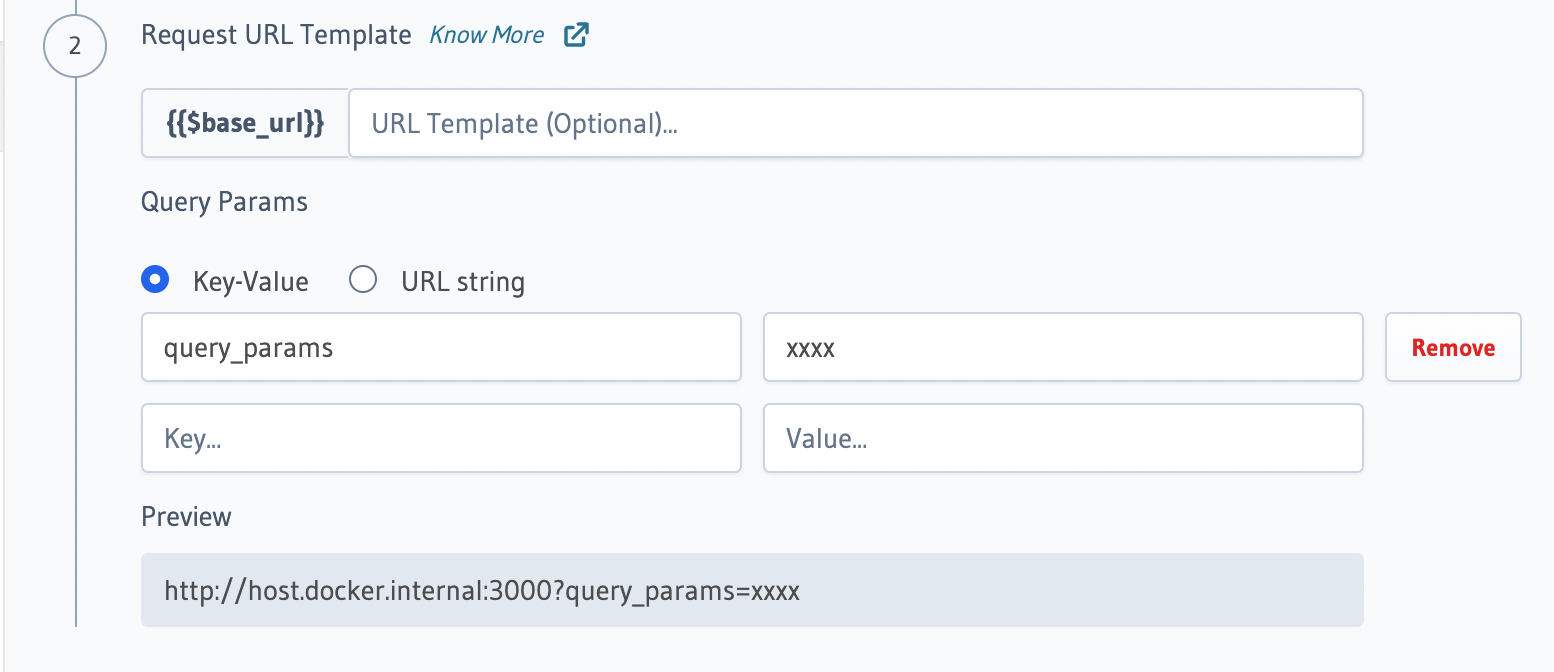Click the Query Params section label
Viewport: 1554px width, 672px height.
click(x=224, y=202)
